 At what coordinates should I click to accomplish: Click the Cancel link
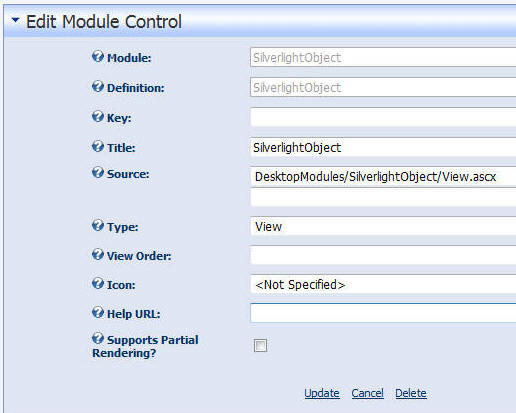pos(367,393)
